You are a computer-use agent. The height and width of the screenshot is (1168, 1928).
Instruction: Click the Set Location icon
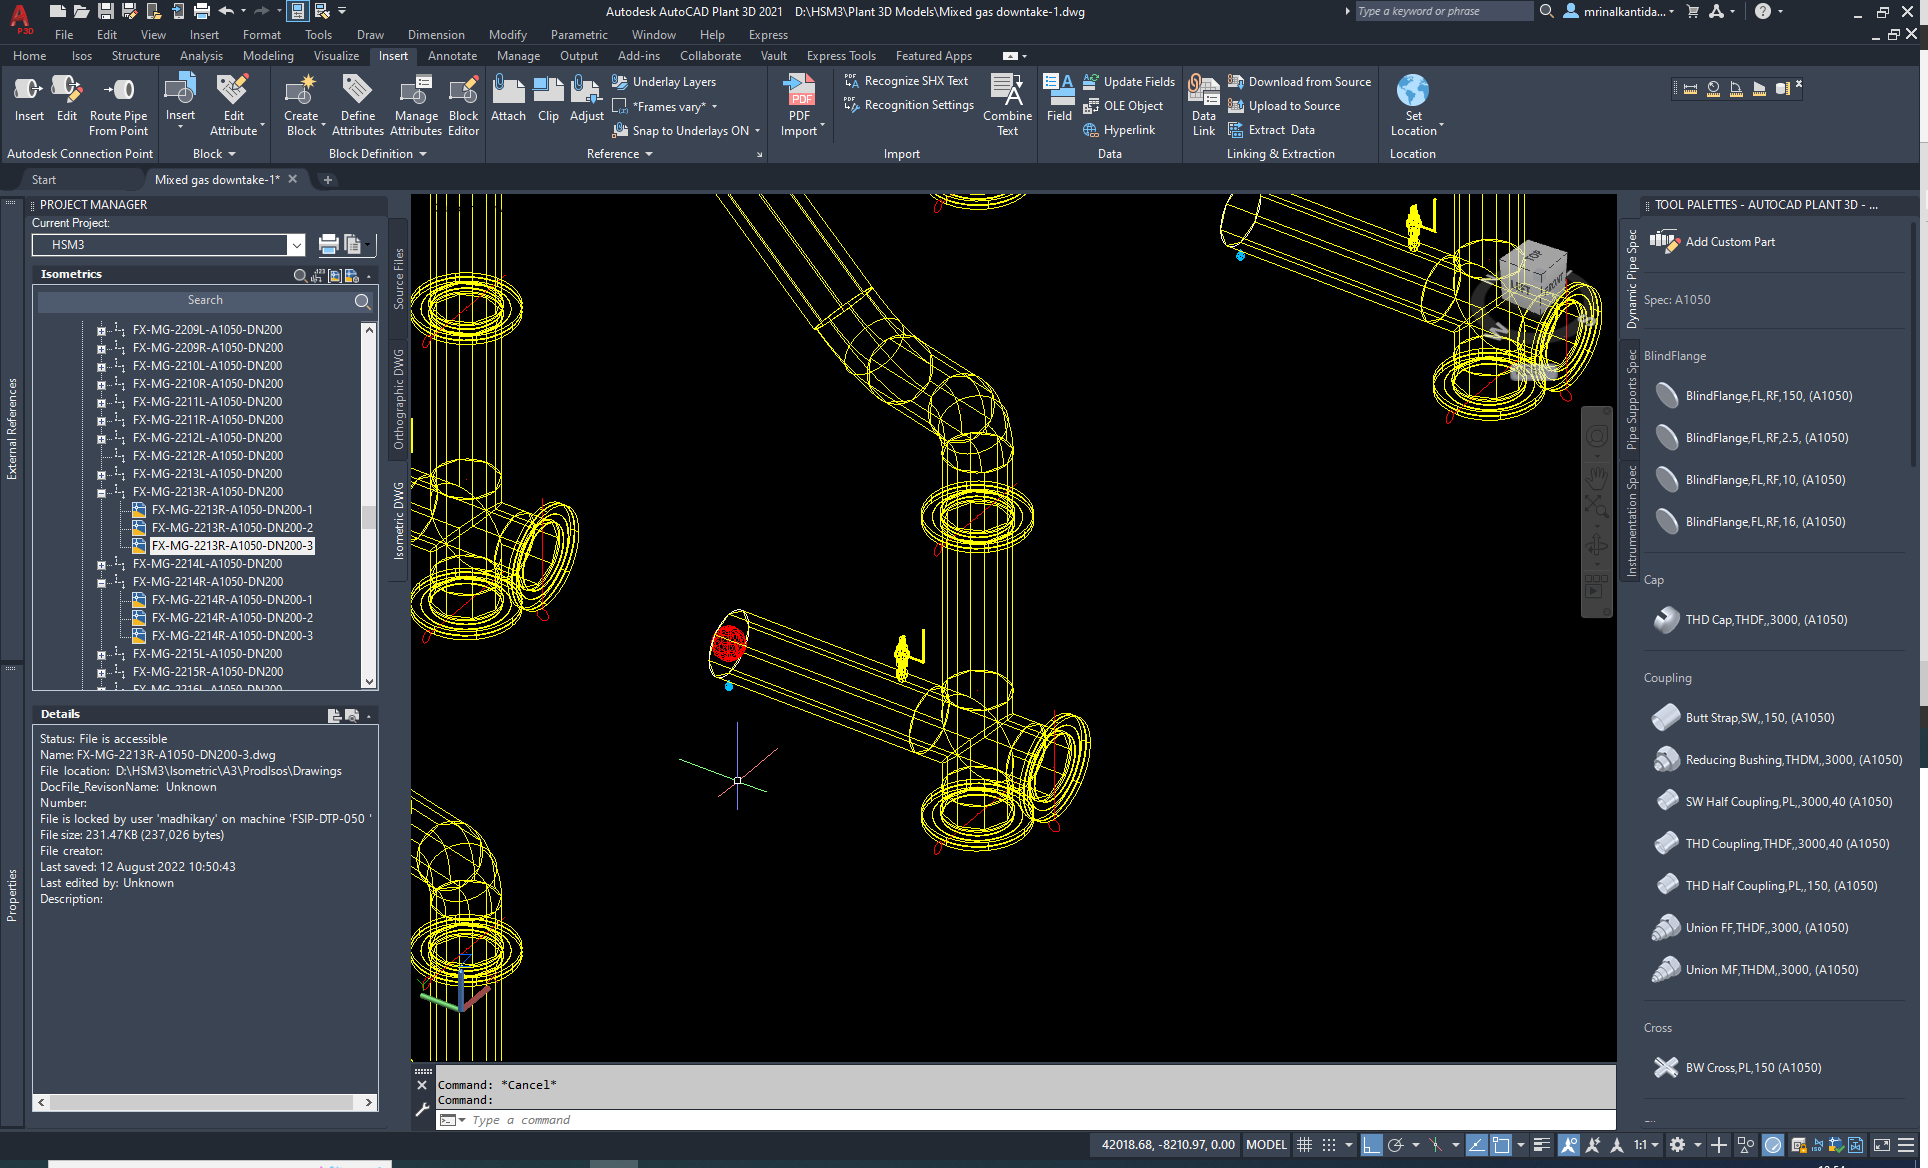pos(1413,105)
